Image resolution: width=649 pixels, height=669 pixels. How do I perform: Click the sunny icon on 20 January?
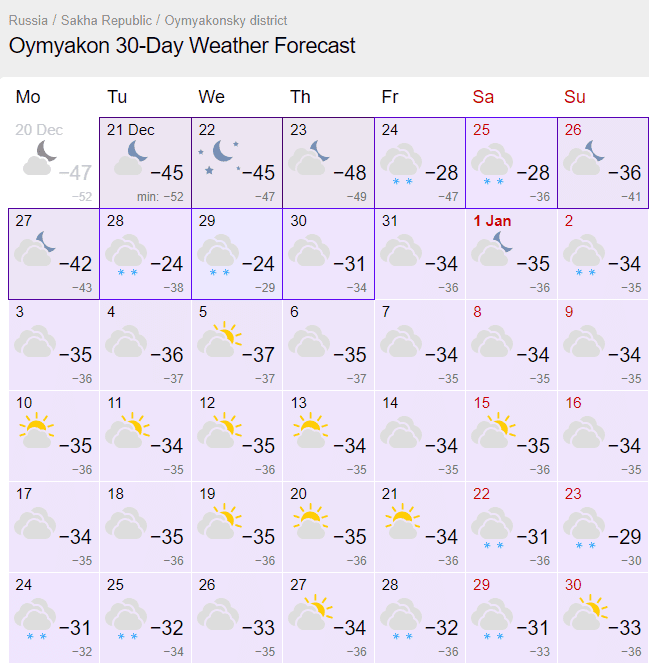tap(310, 521)
